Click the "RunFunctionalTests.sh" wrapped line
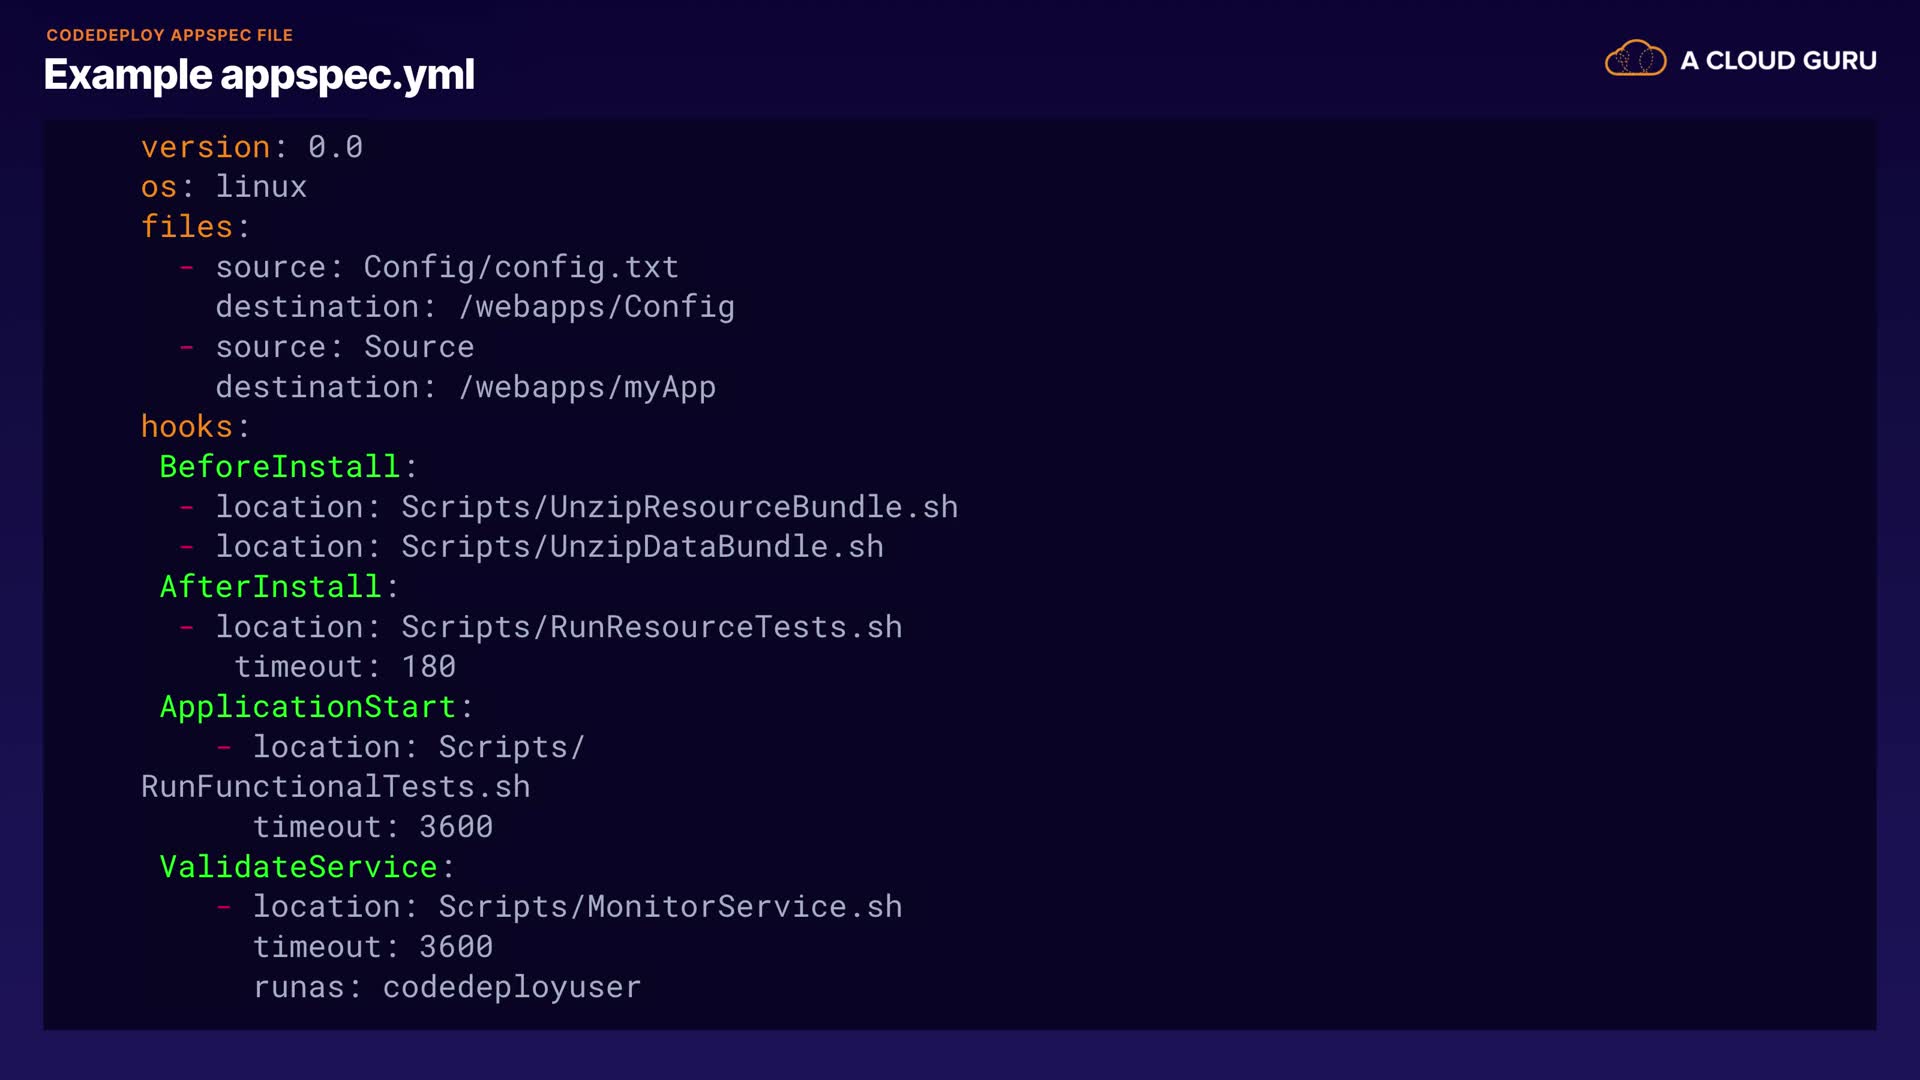 point(335,787)
